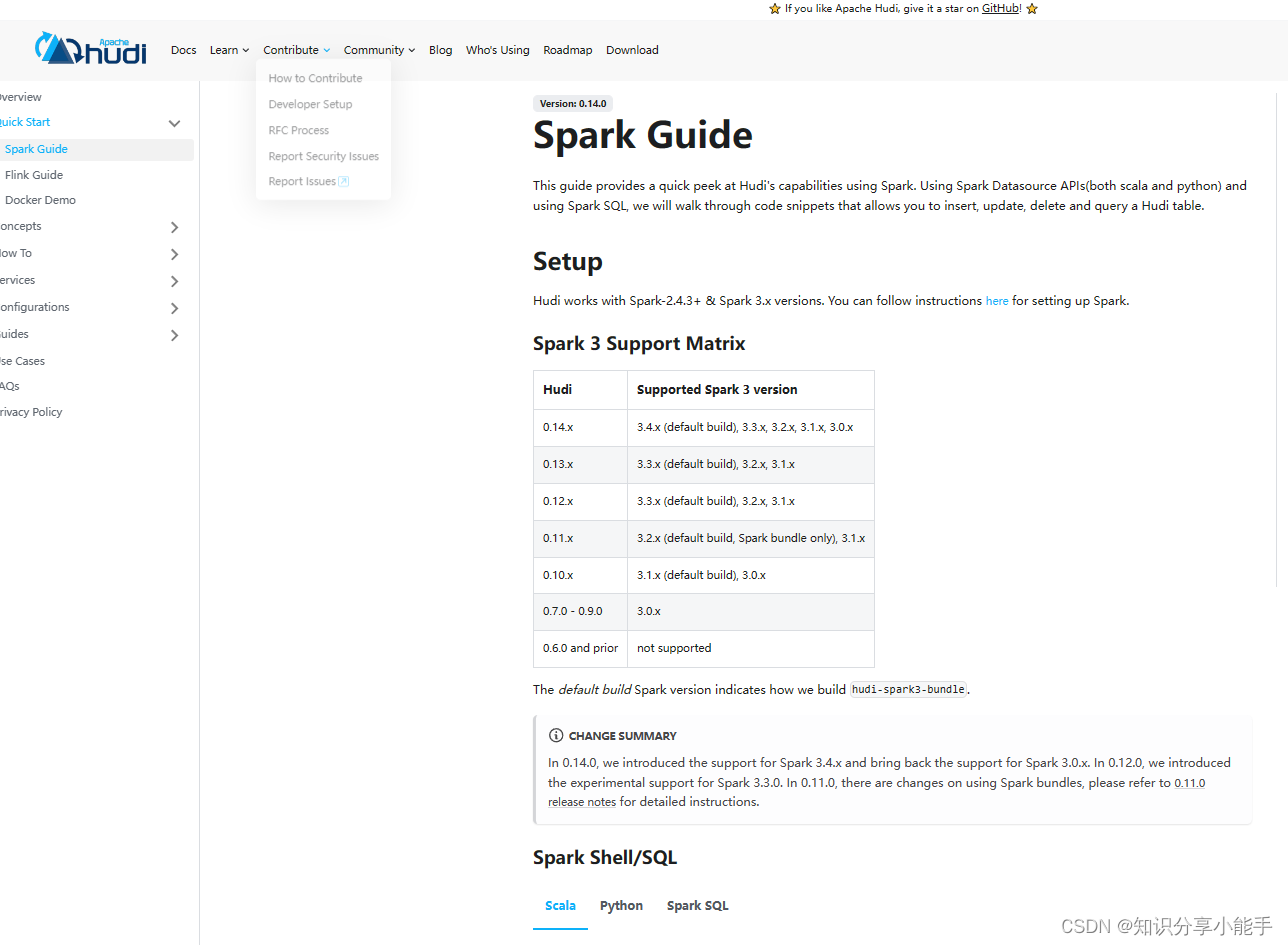Open FAQs in the sidebar
1288x945 pixels.
[9, 386]
